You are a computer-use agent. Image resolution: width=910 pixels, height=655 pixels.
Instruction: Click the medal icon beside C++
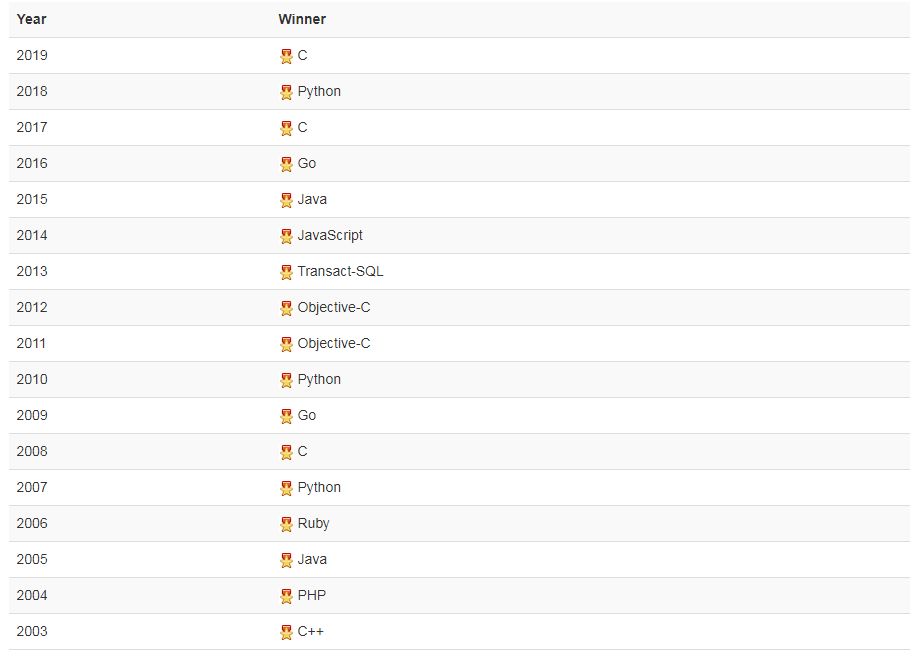(x=286, y=632)
